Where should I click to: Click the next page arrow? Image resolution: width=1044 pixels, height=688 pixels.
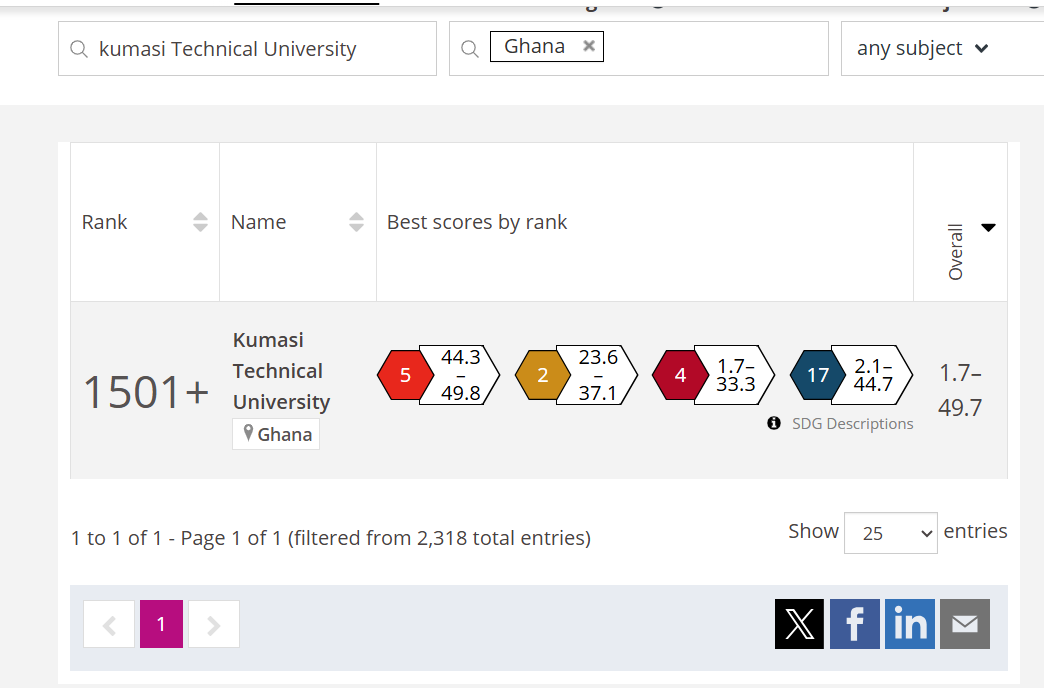click(x=214, y=624)
